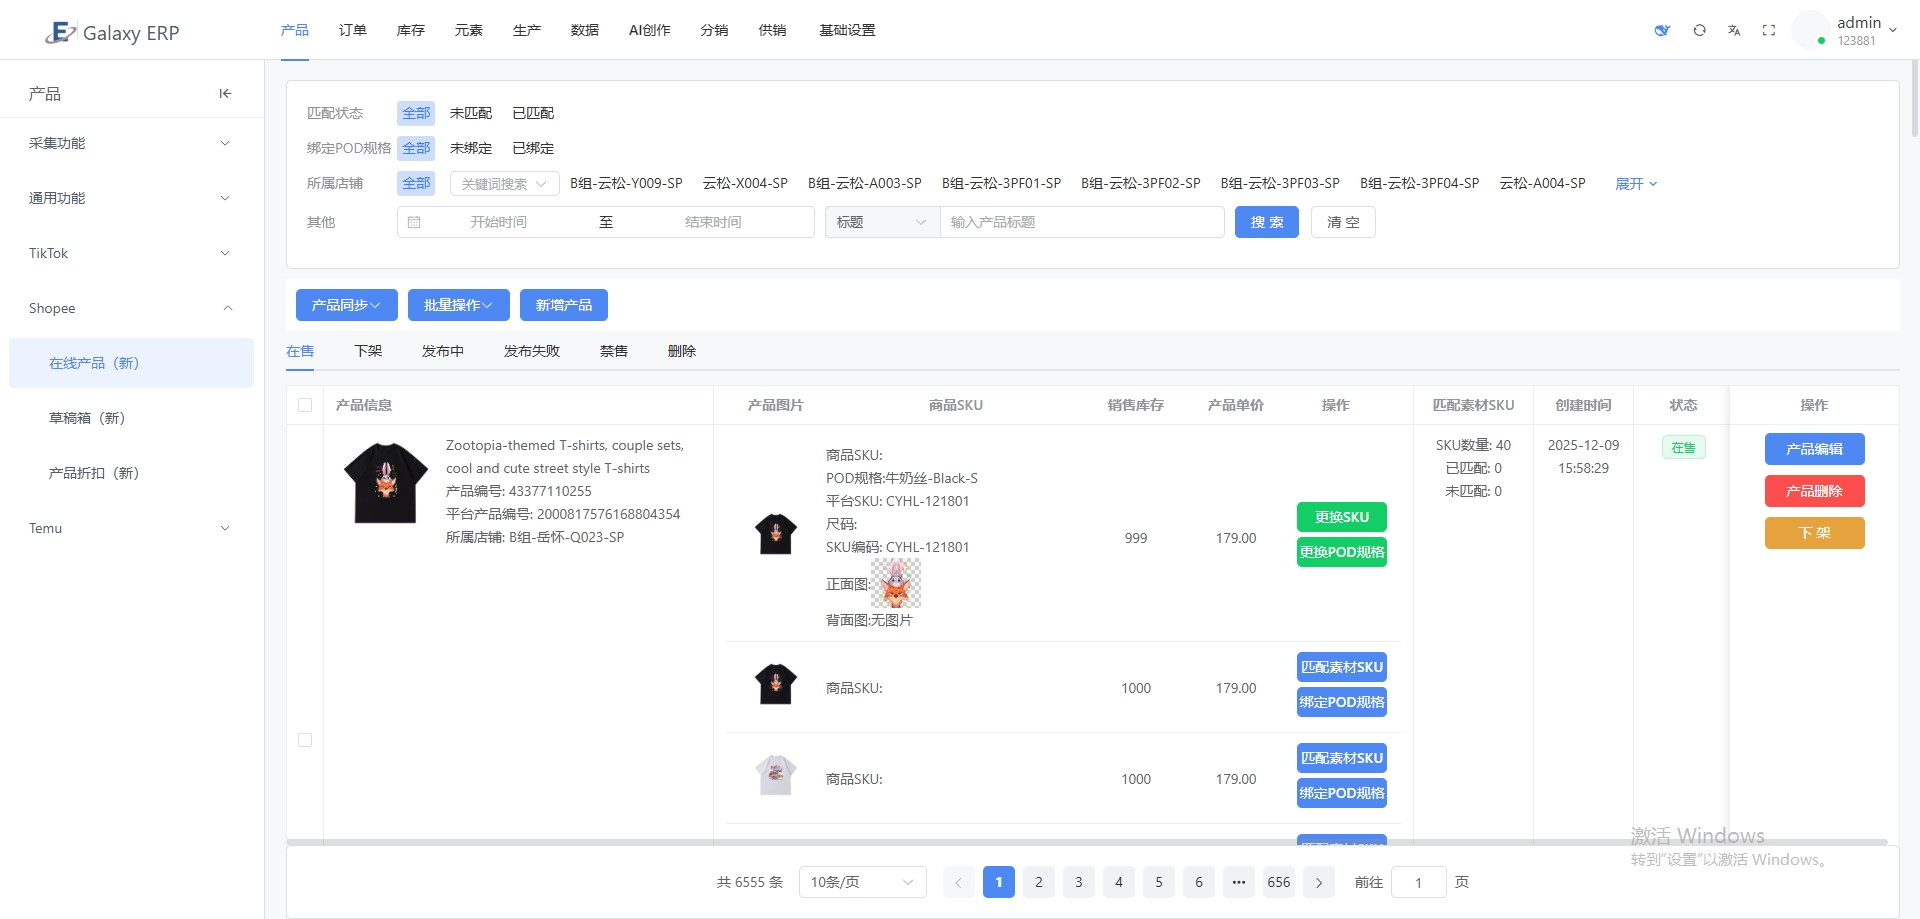
Task: Click the calendar icon in date range field
Action: click(x=414, y=222)
